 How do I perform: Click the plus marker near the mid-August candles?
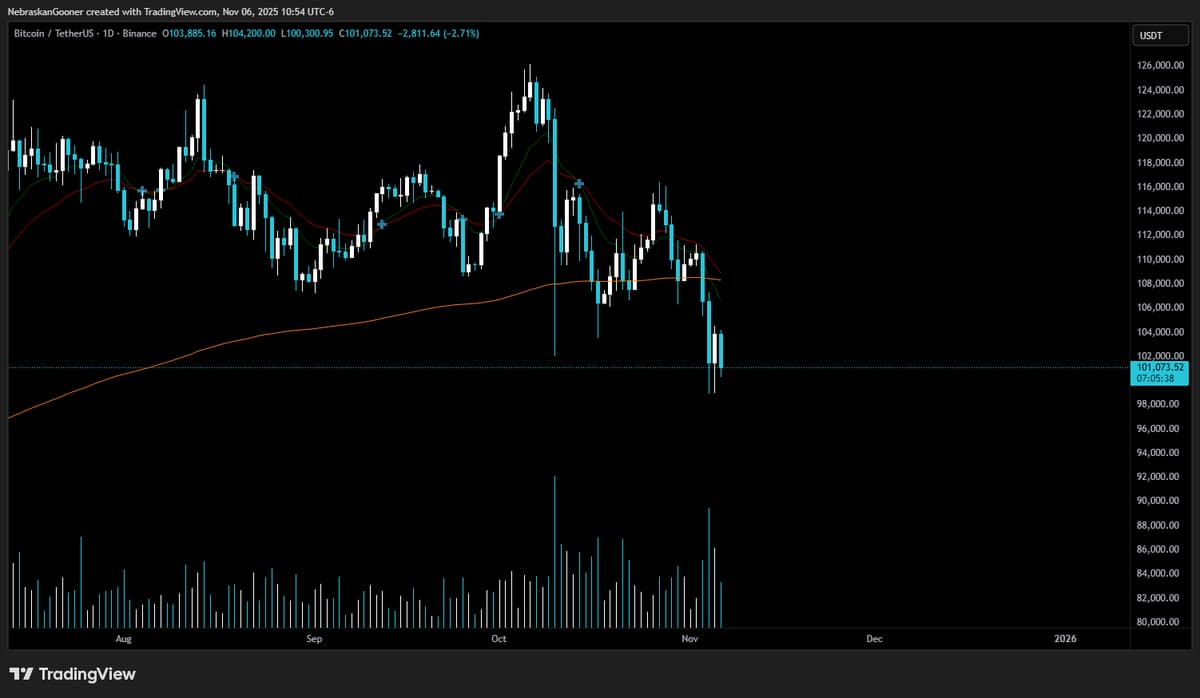point(142,189)
